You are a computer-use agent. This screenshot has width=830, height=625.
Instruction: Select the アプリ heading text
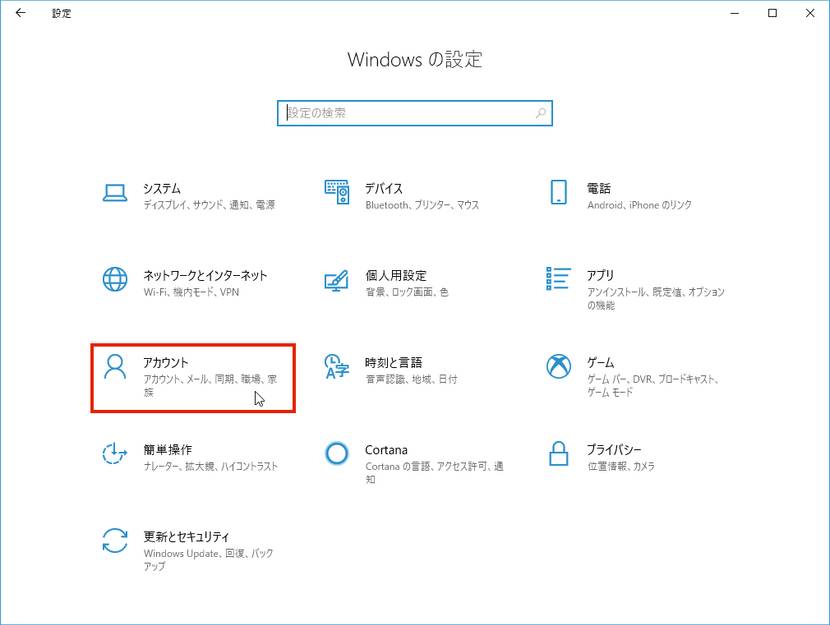(x=600, y=276)
